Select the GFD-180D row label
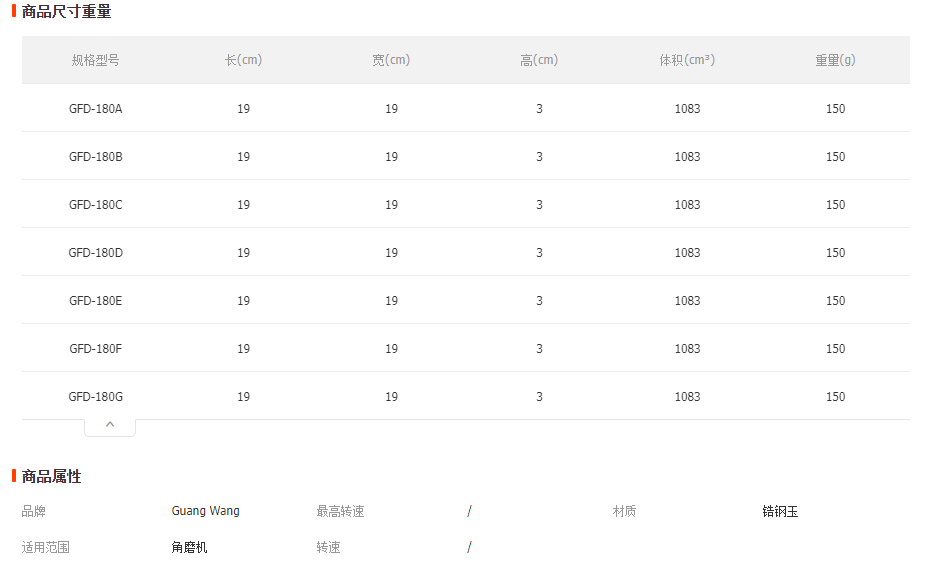The image size is (949, 573). coord(96,253)
